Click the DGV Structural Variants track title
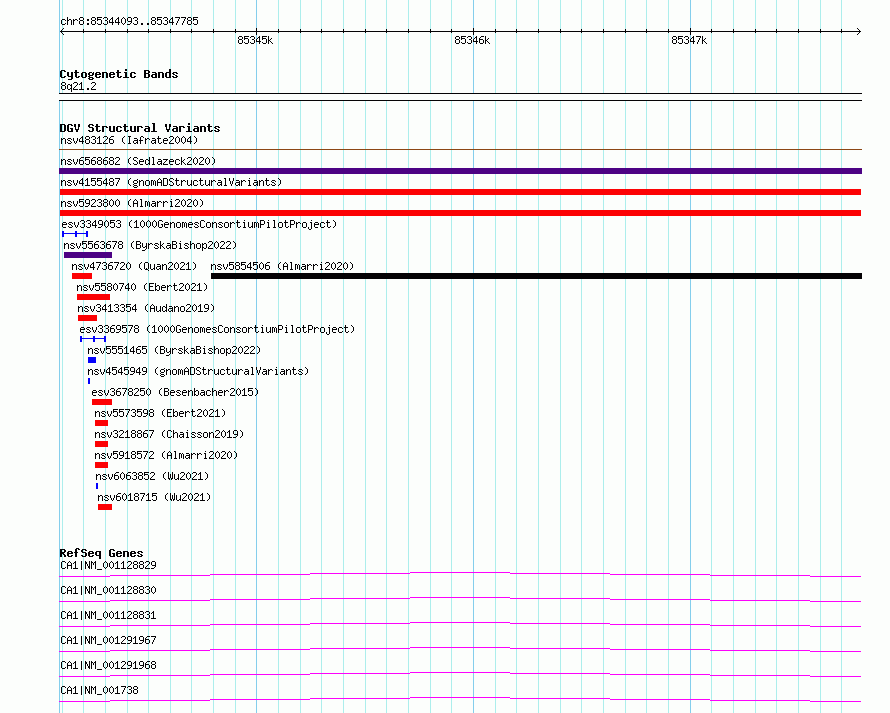This screenshot has width=890, height=713. [140, 128]
